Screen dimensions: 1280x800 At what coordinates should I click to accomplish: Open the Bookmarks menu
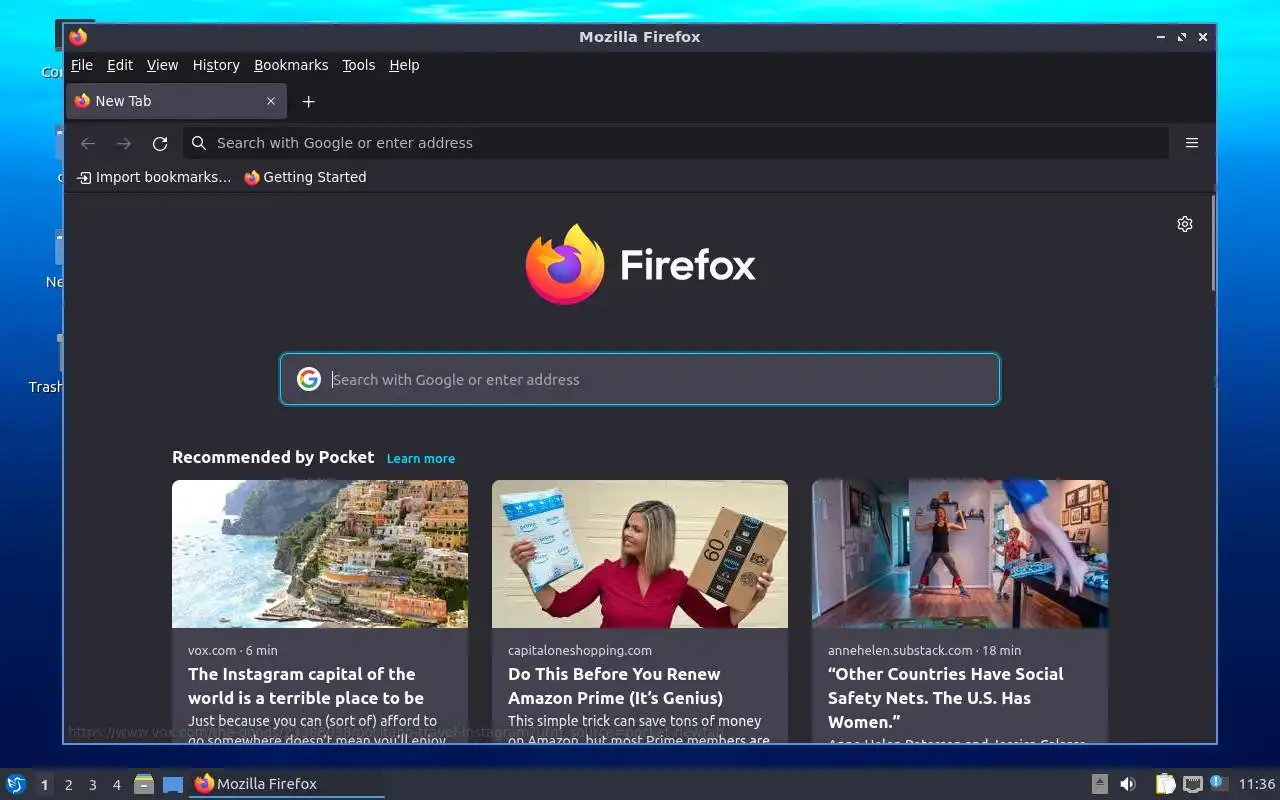coord(291,65)
